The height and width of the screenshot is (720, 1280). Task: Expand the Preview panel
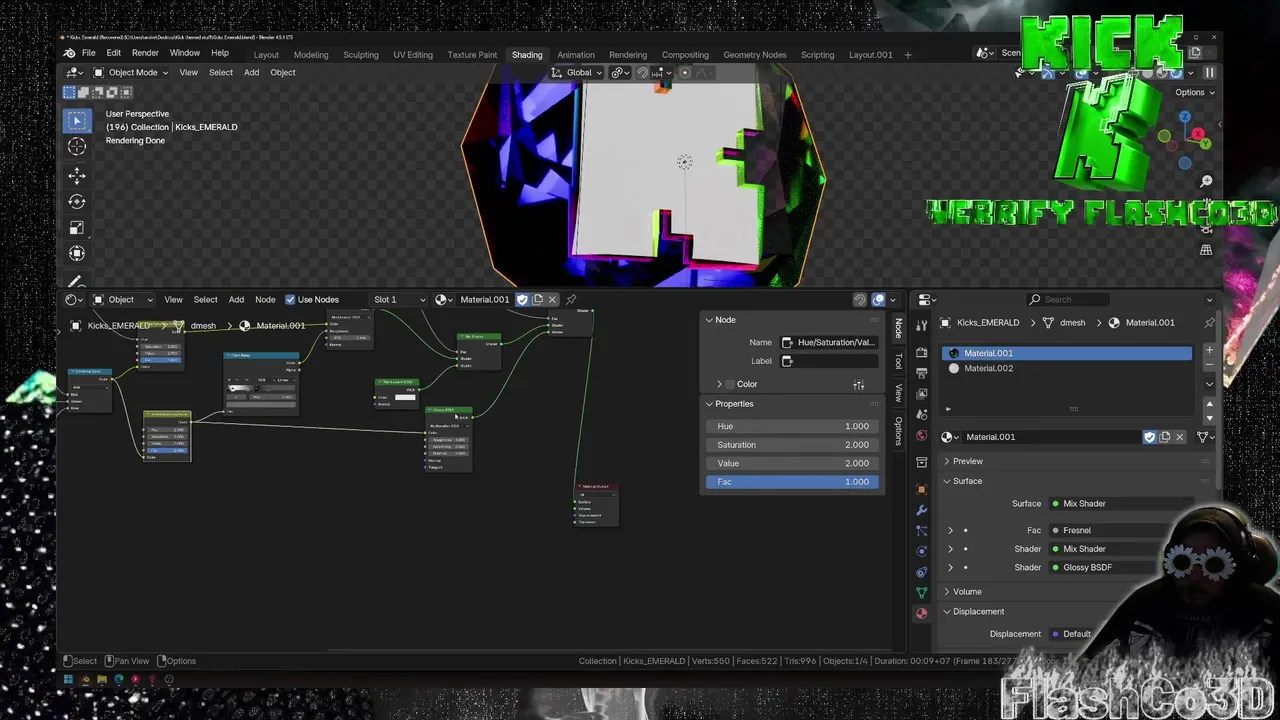point(966,461)
